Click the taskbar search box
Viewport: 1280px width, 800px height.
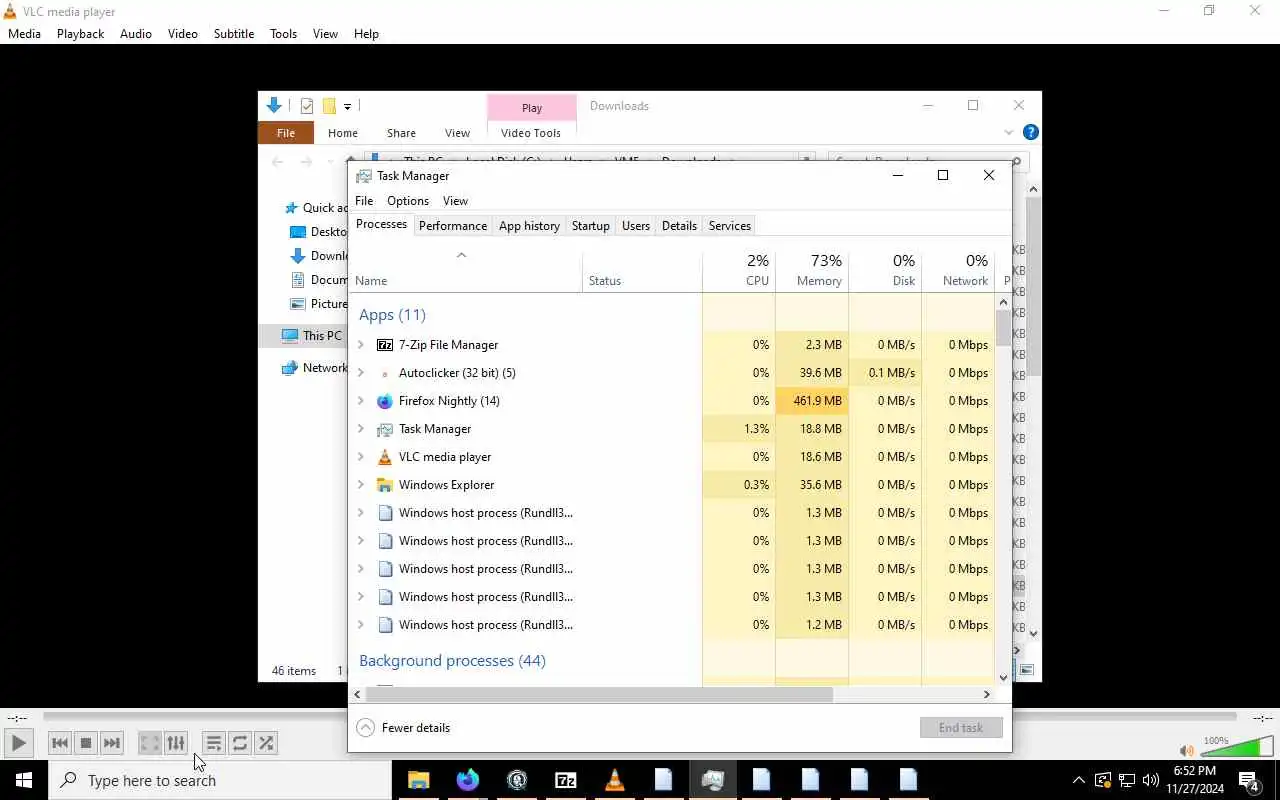220,780
